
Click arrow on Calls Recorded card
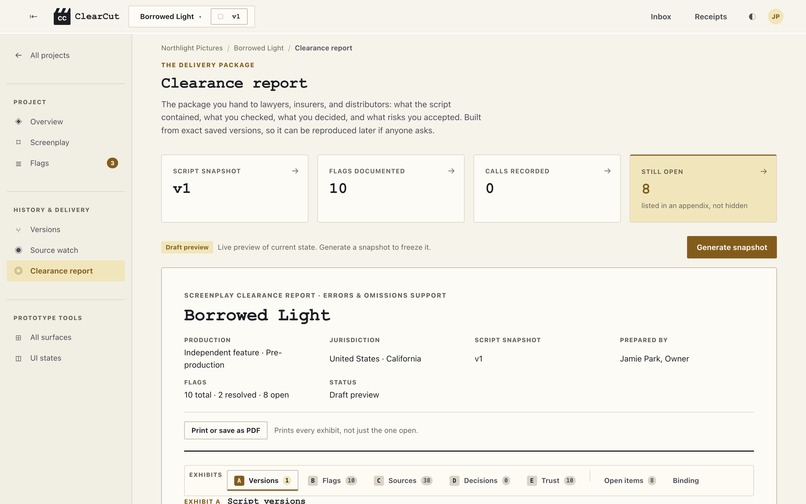click(608, 171)
